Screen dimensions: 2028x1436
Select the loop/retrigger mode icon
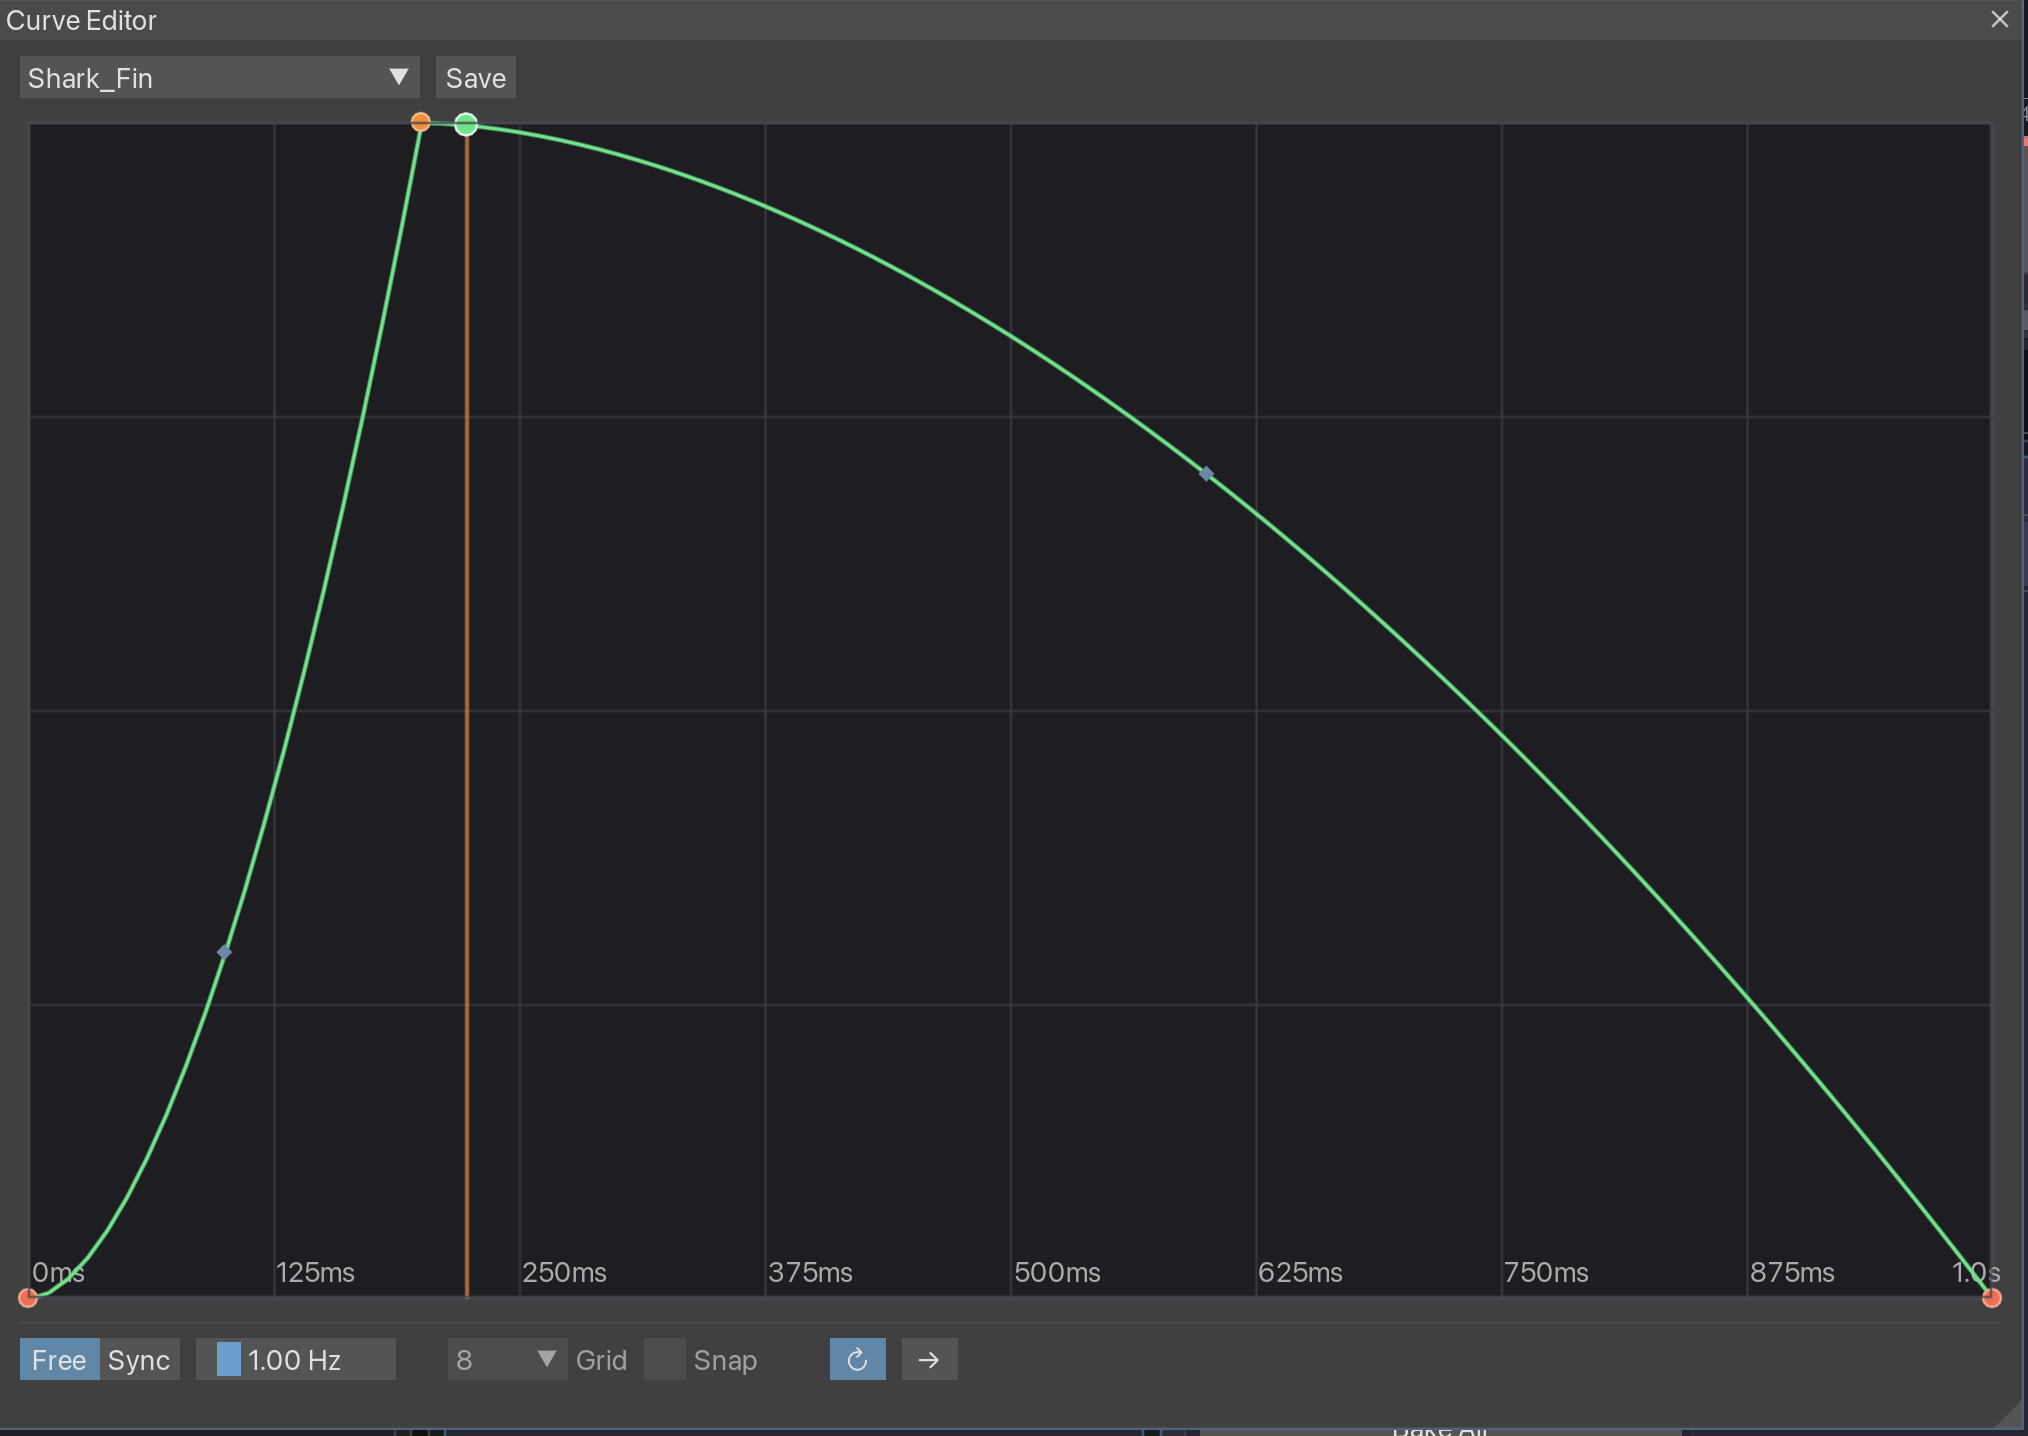coord(857,1359)
